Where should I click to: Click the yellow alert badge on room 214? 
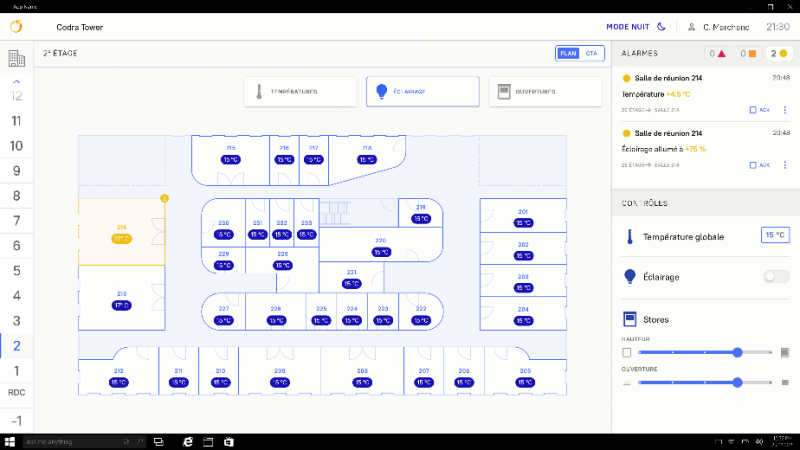(164, 198)
